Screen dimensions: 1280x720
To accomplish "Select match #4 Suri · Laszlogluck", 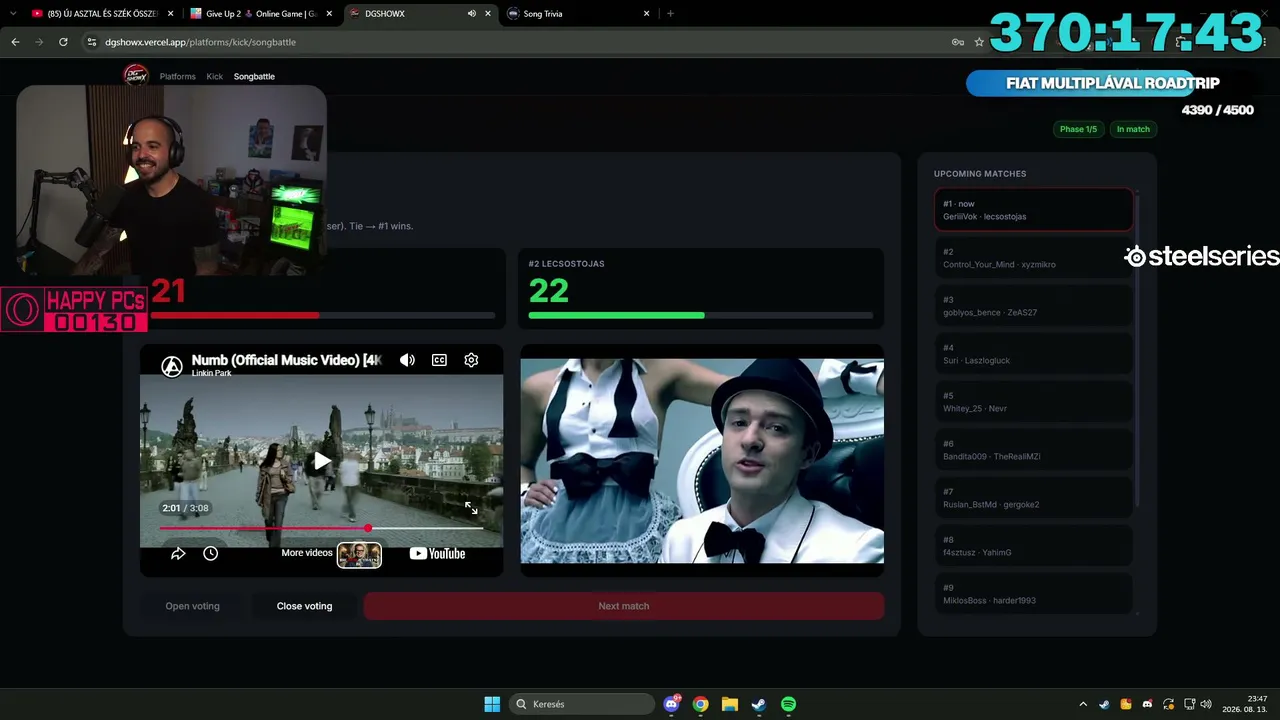I will (1034, 354).
